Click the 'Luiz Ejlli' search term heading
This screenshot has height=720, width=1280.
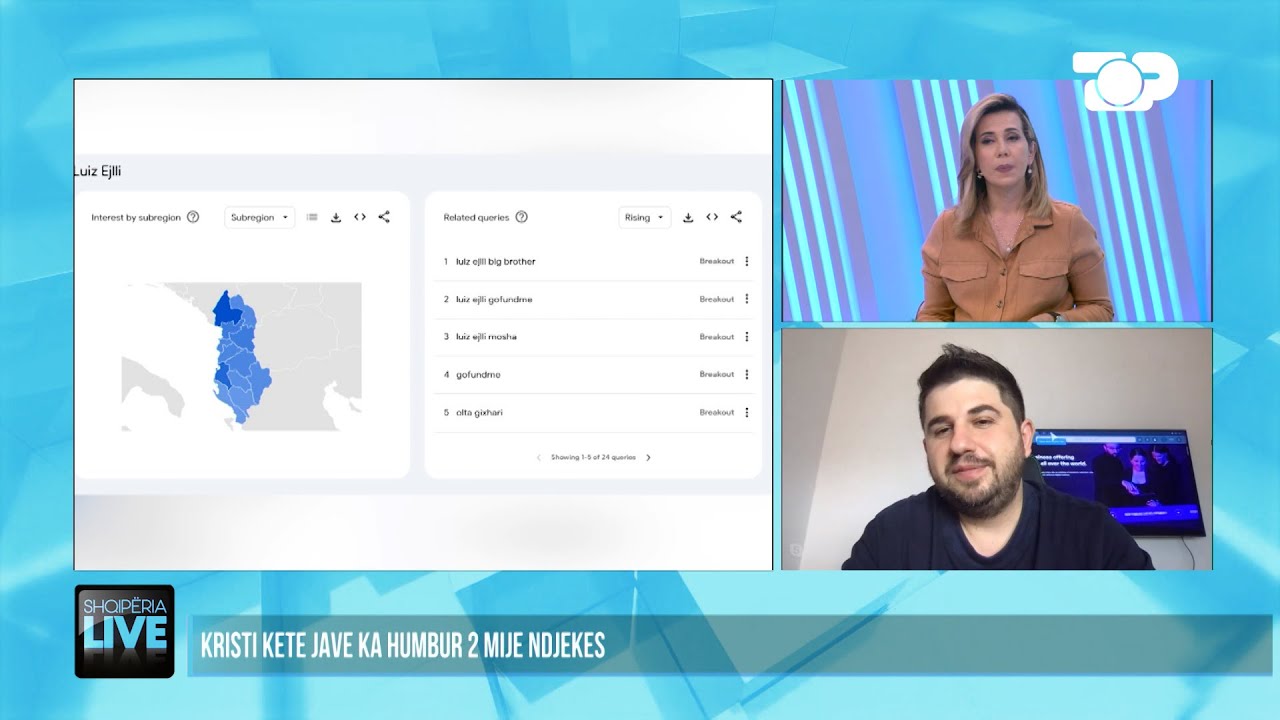point(97,171)
